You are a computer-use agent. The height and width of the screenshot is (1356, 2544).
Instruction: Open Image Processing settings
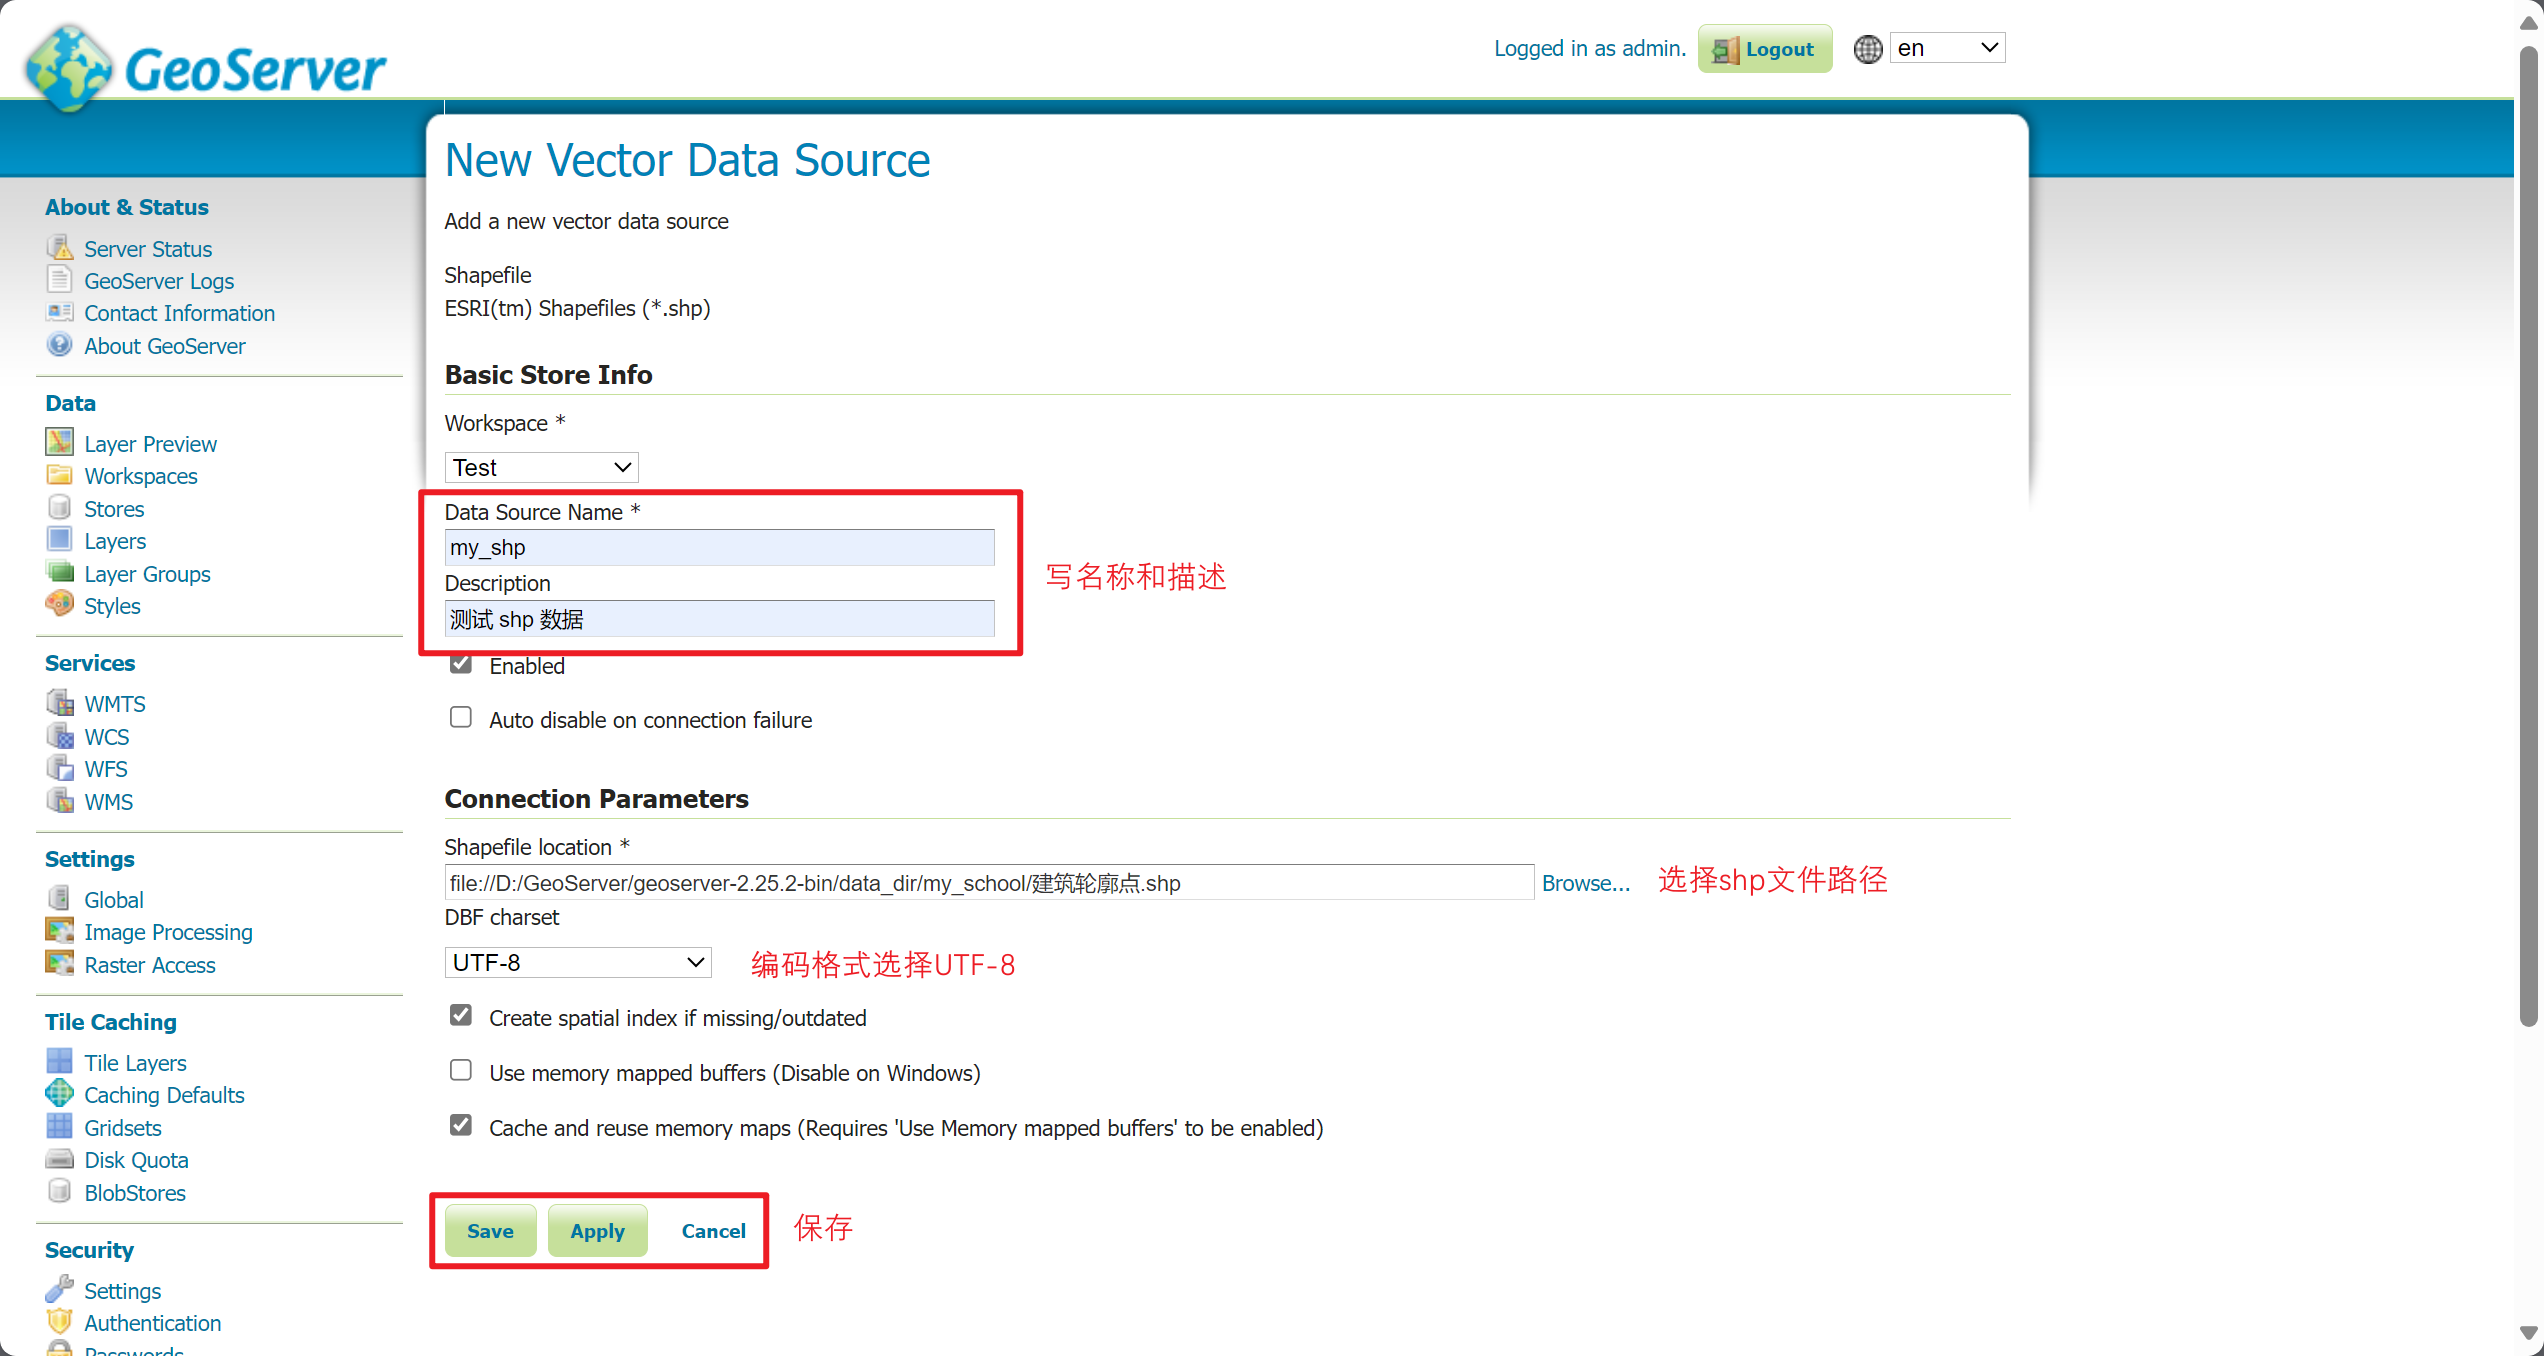[x=168, y=932]
